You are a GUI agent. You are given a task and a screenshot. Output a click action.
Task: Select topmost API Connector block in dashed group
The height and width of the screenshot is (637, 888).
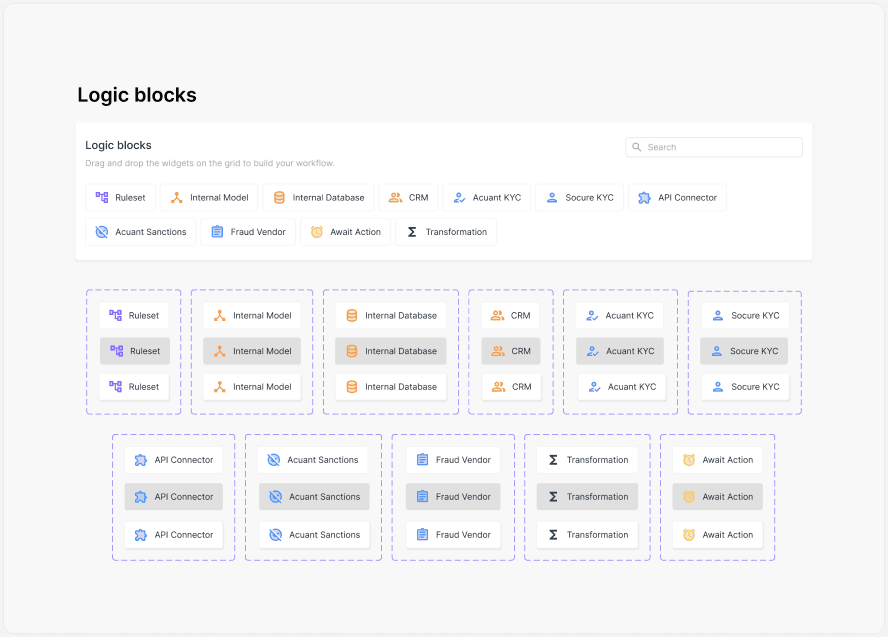click(173, 460)
